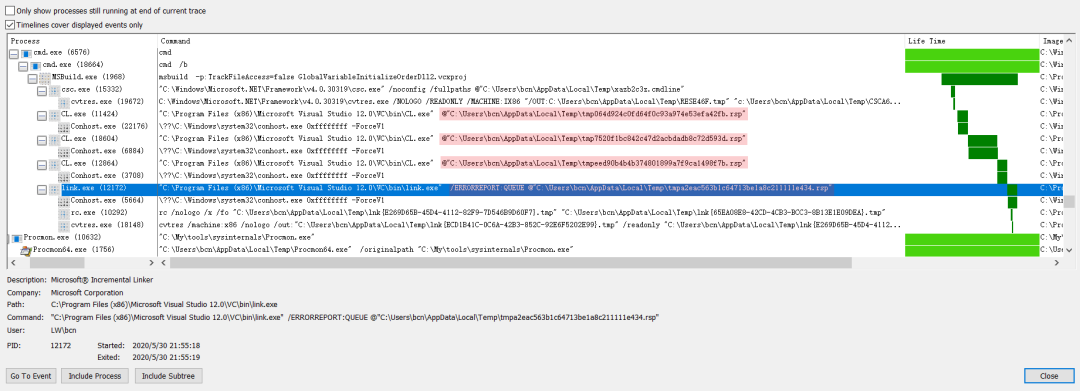Click the MSBuild.exe (1968) process icon

coord(45,78)
